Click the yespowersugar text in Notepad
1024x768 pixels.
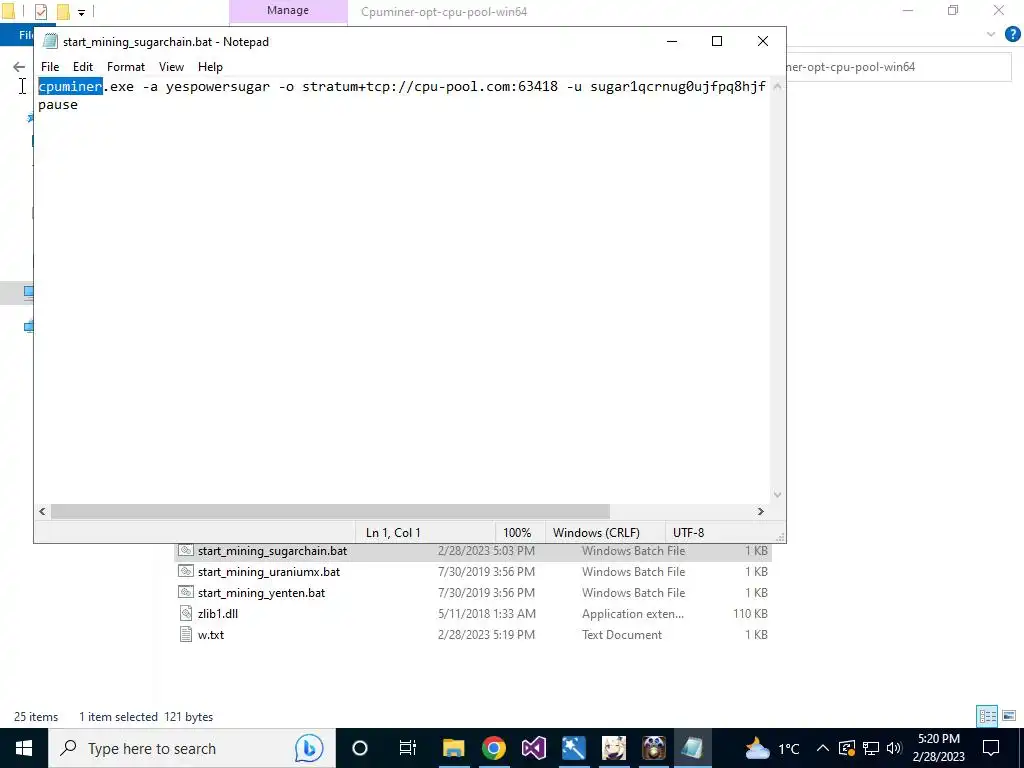pyautogui.click(x=217, y=86)
